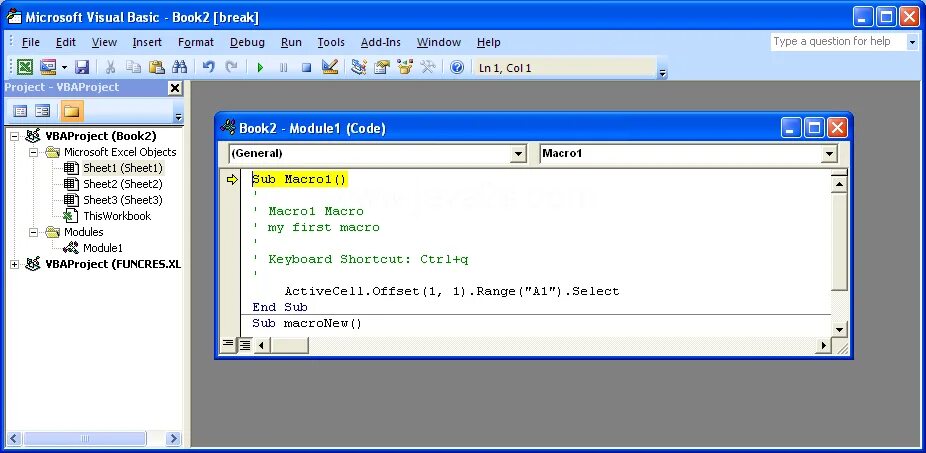The width and height of the screenshot is (926, 453).
Task: Open the Tools menu
Action: pyautogui.click(x=331, y=42)
